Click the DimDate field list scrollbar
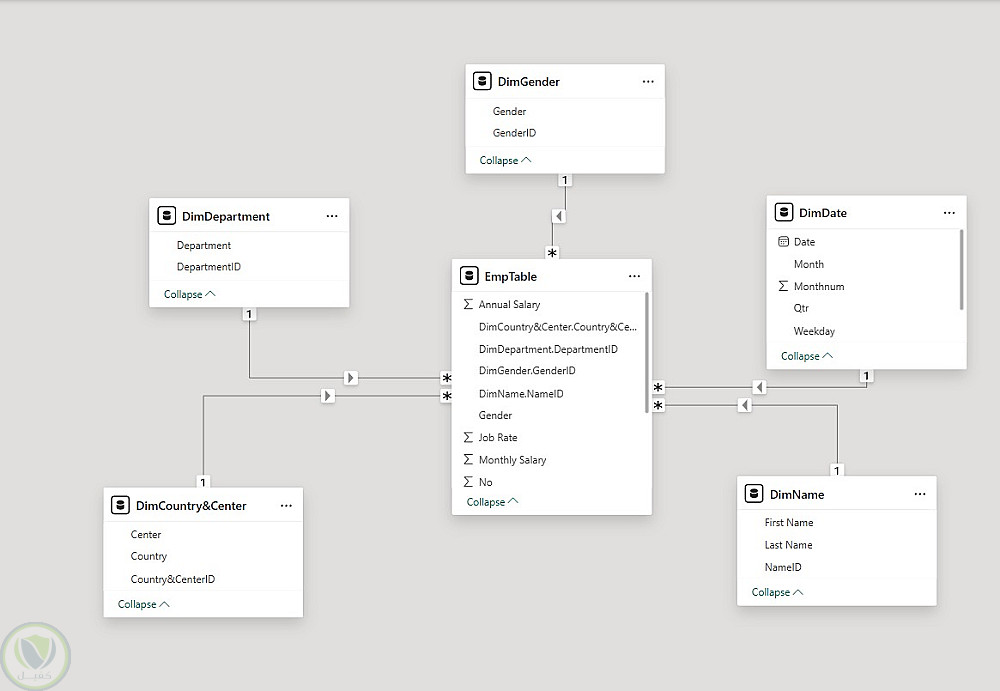Viewport: 1000px width, 691px height. pos(962,268)
